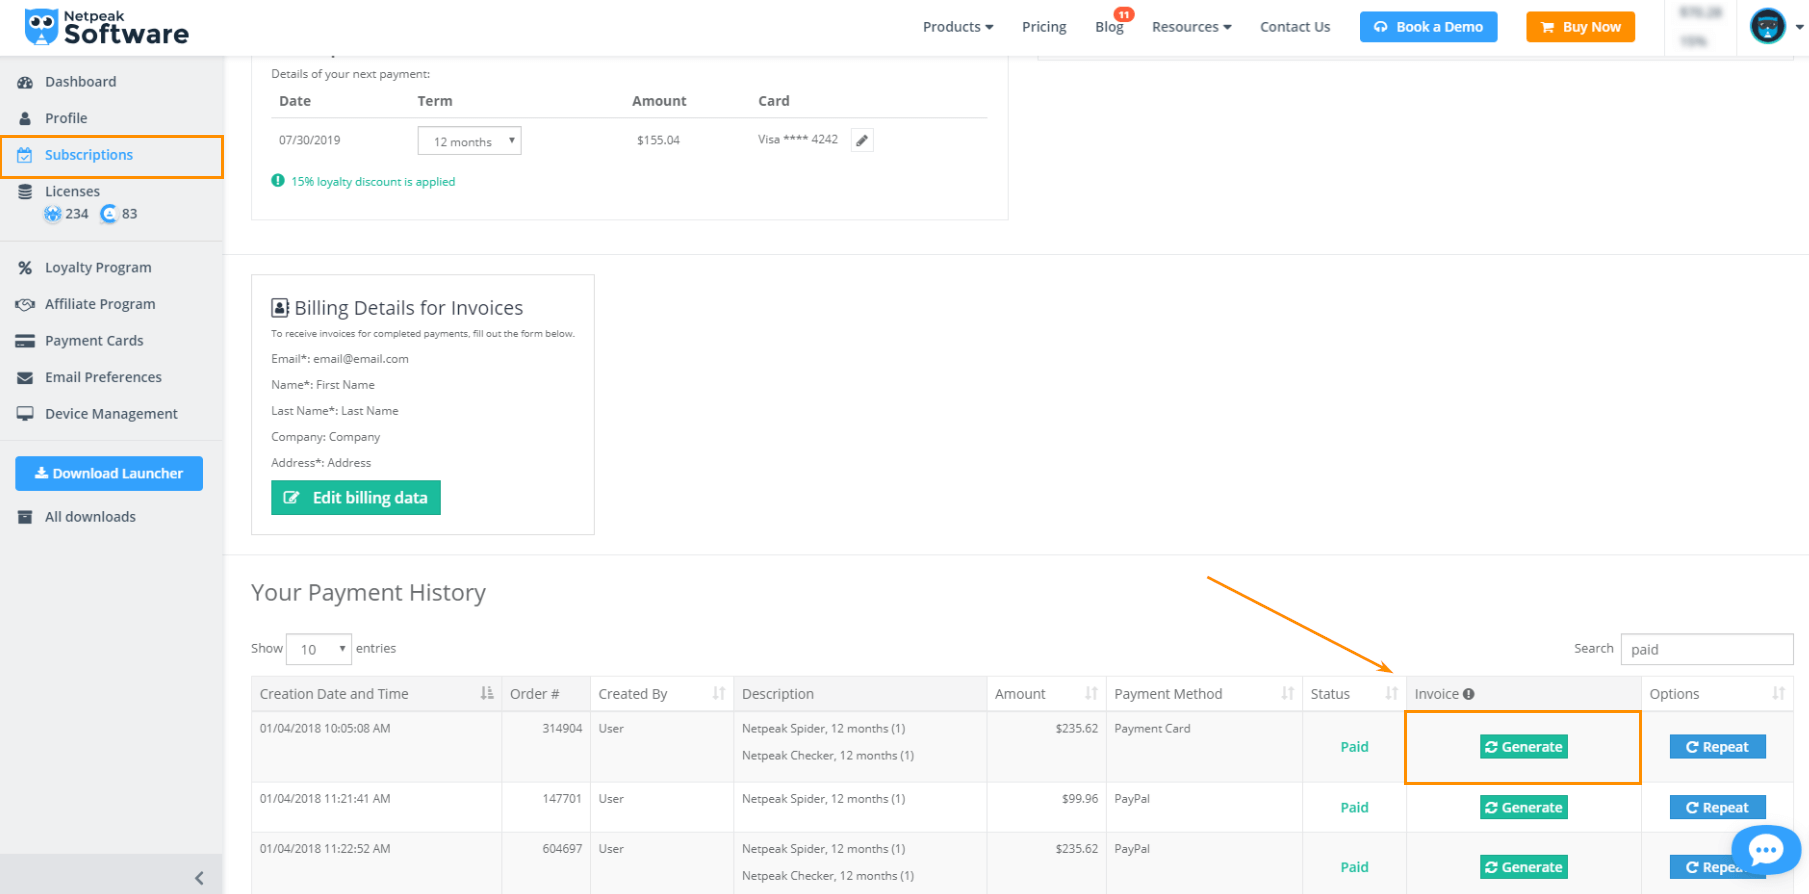The height and width of the screenshot is (894, 1809).
Task: Collapse the sidebar with the chevron
Action: pos(199,878)
